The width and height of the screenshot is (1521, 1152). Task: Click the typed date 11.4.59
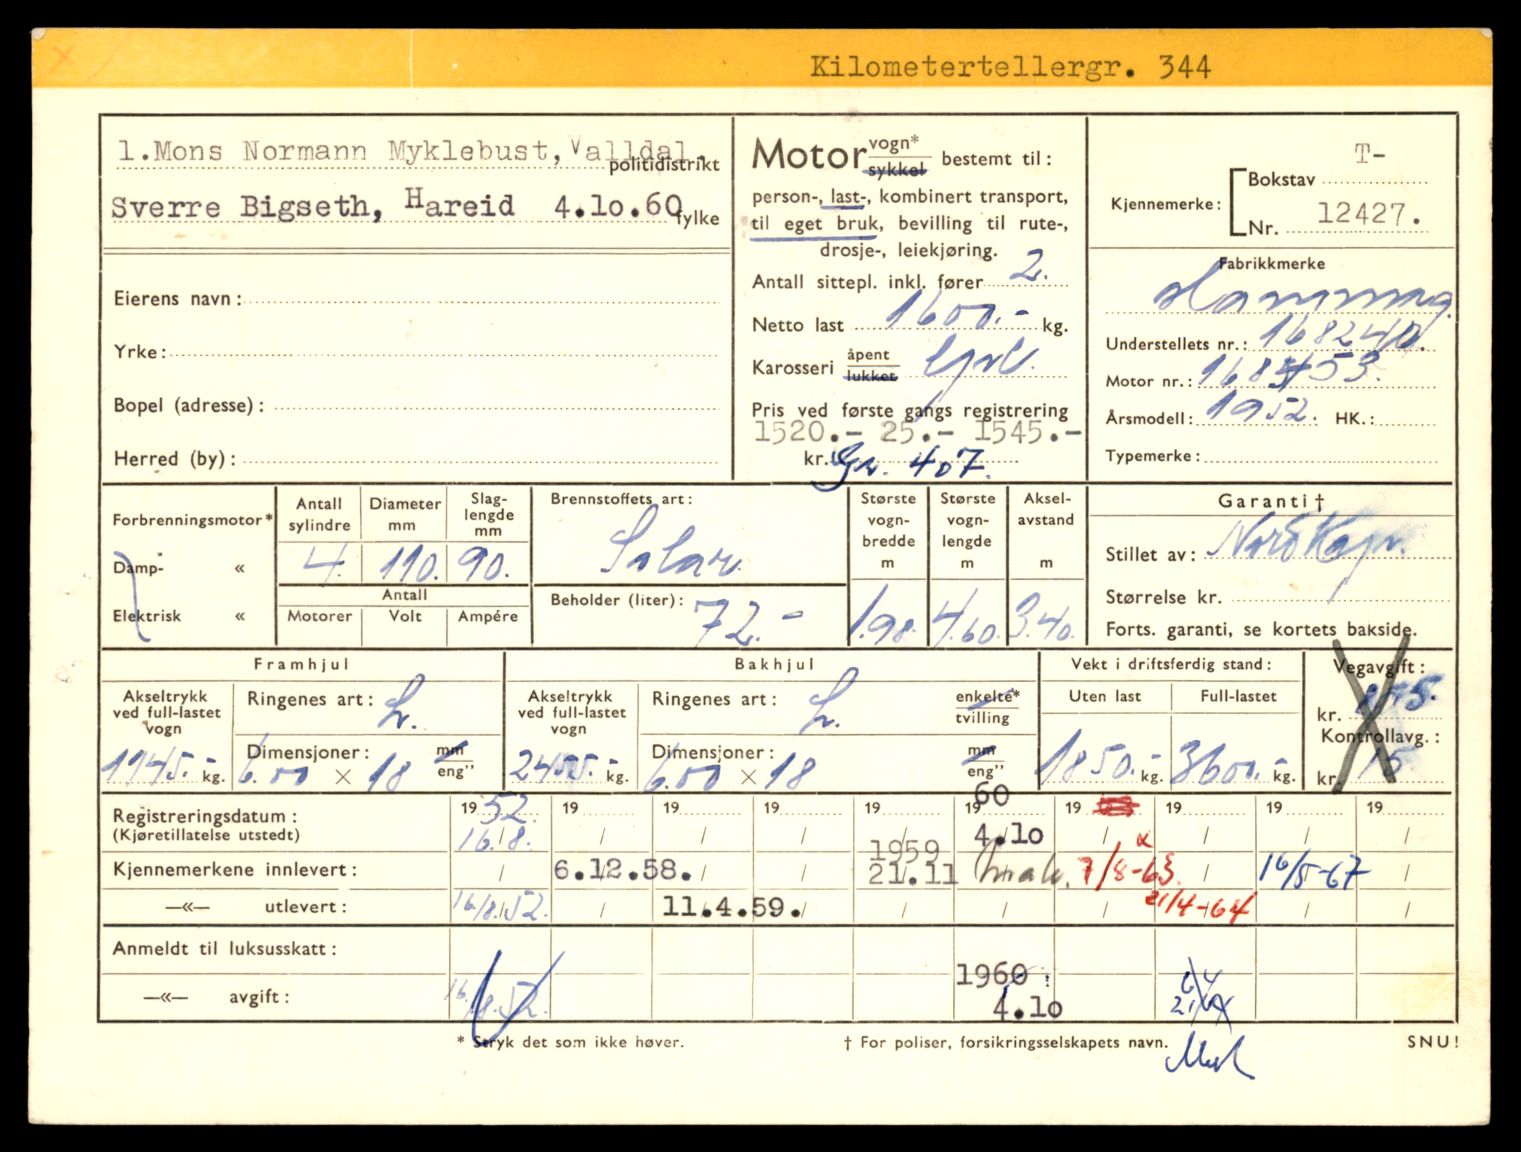point(730,908)
